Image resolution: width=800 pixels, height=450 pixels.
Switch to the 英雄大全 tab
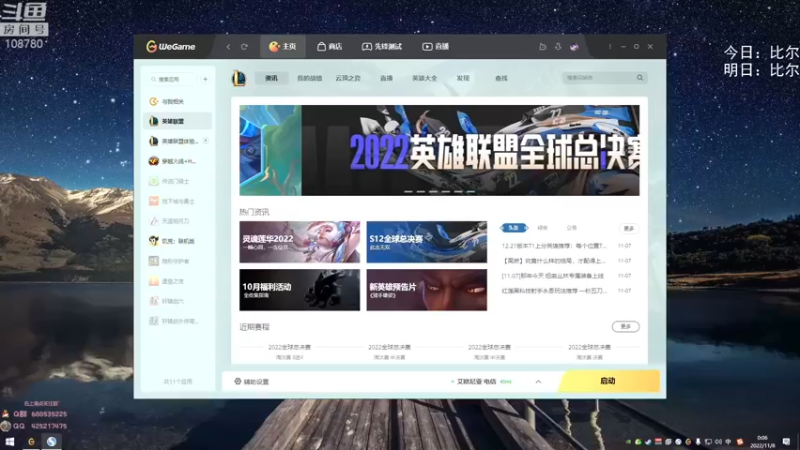pos(424,78)
